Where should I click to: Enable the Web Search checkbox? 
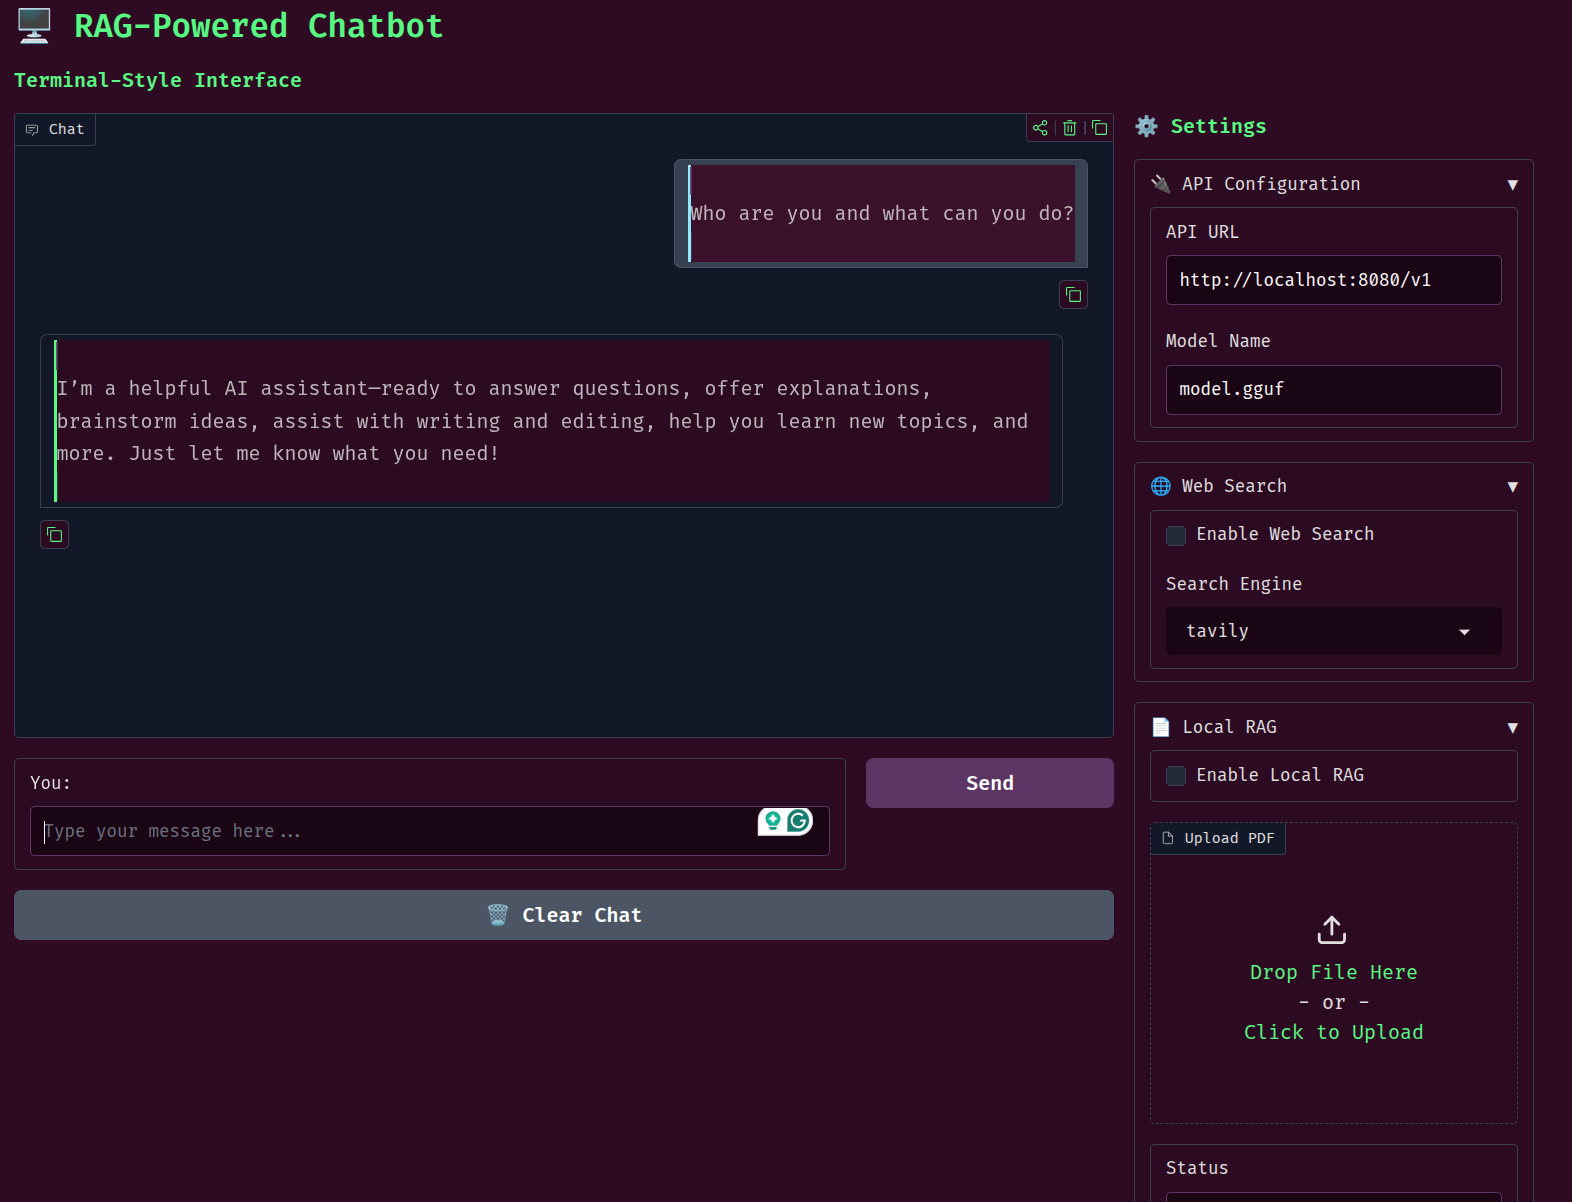click(1176, 535)
